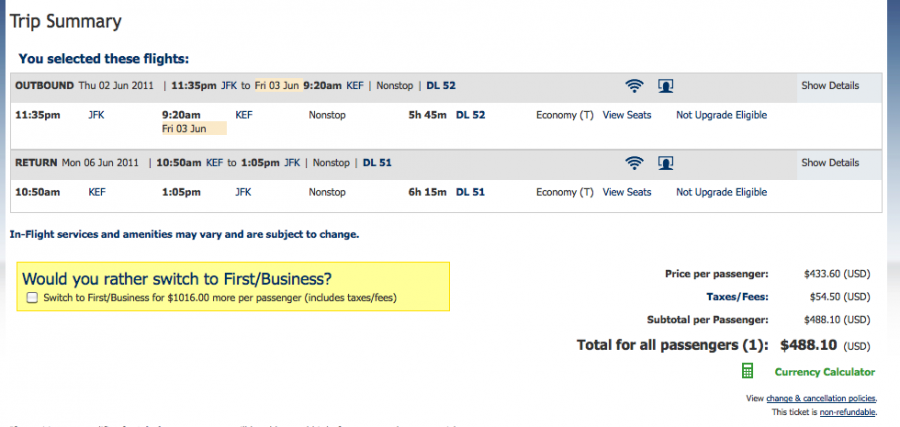Click Not Upgrade Eligible for outbound flight
This screenshot has width=900, height=427.
click(721, 115)
